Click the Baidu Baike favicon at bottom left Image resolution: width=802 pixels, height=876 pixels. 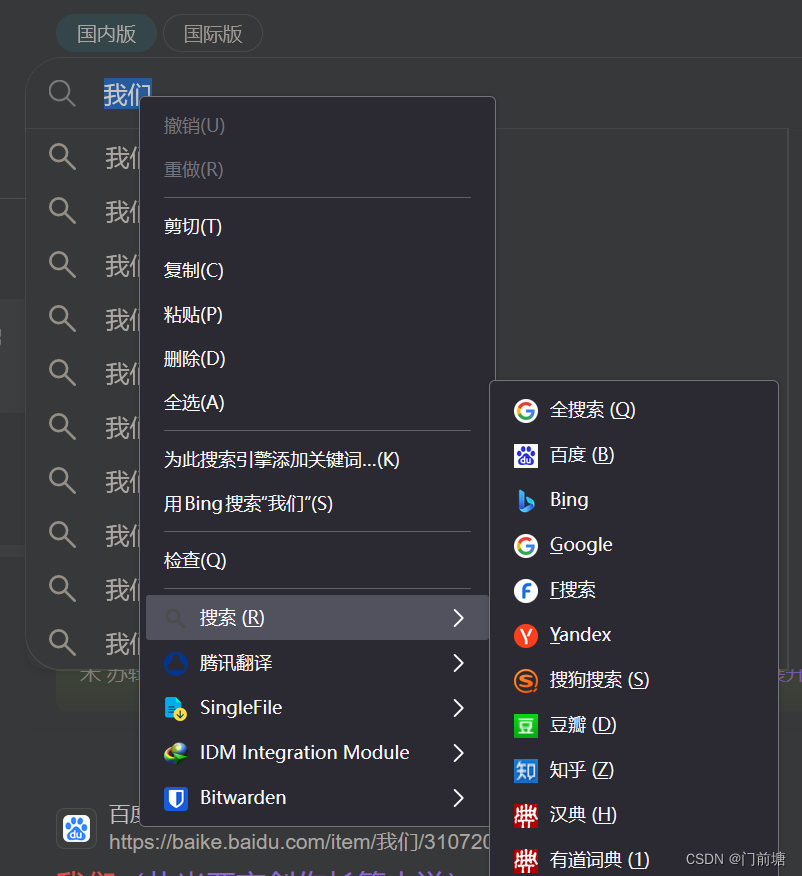click(77, 828)
